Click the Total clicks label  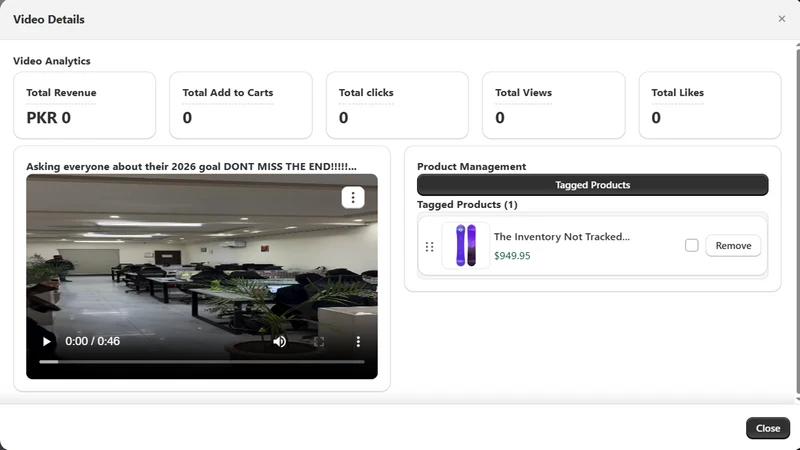point(366,93)
